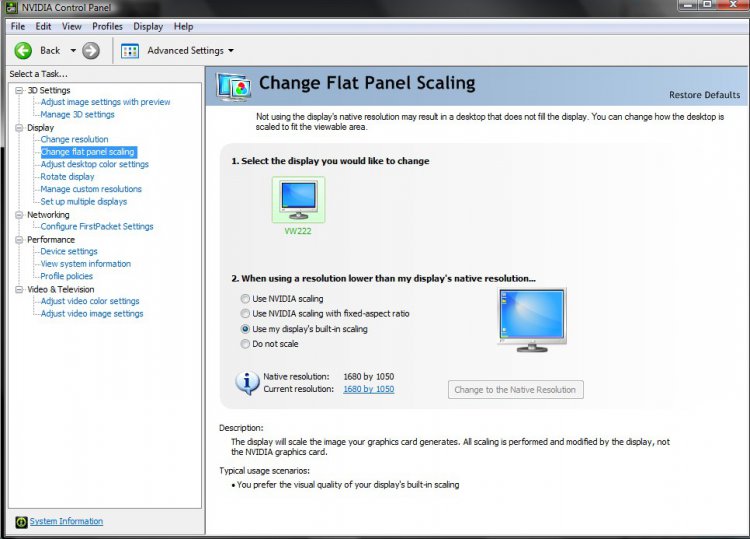The width and height of the screenshot is (750, 539).
Task: Click the System Information icon
Action: pos(21,522)
